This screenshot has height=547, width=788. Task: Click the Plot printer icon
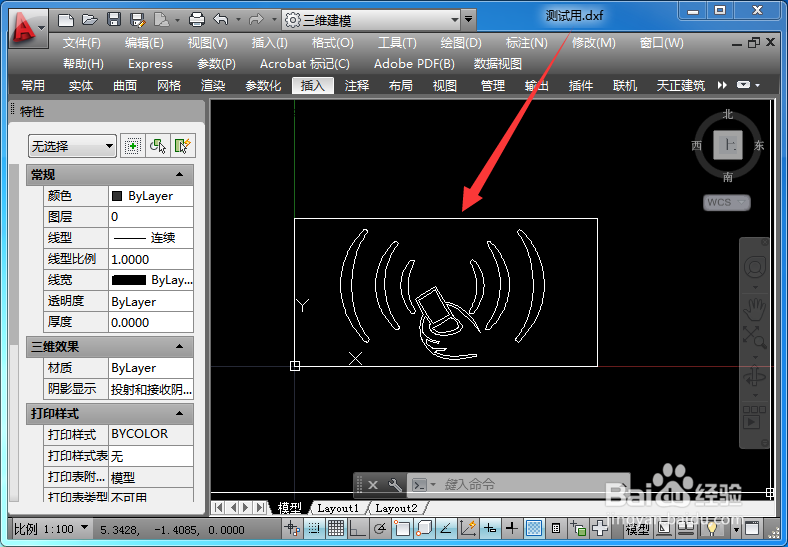click(x=196, y=20)
